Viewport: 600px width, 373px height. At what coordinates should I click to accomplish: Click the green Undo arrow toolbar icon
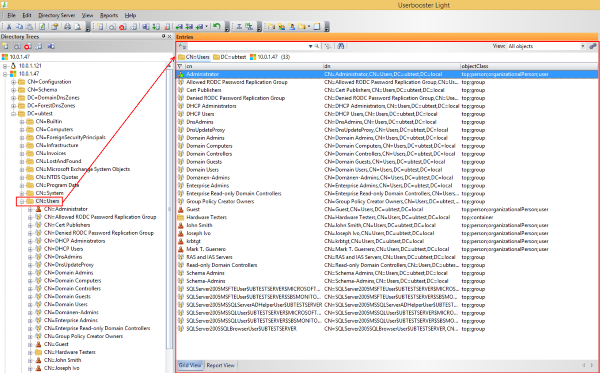217,26
